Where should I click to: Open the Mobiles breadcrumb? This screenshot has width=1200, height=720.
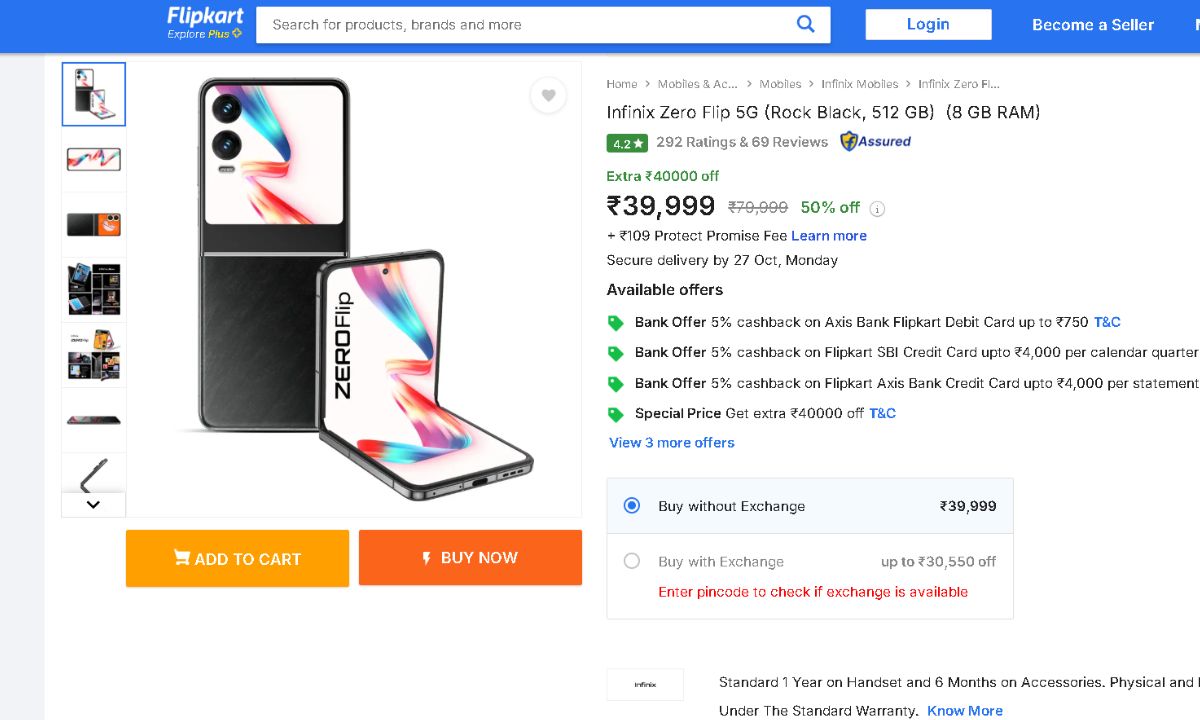coord(780,84)
